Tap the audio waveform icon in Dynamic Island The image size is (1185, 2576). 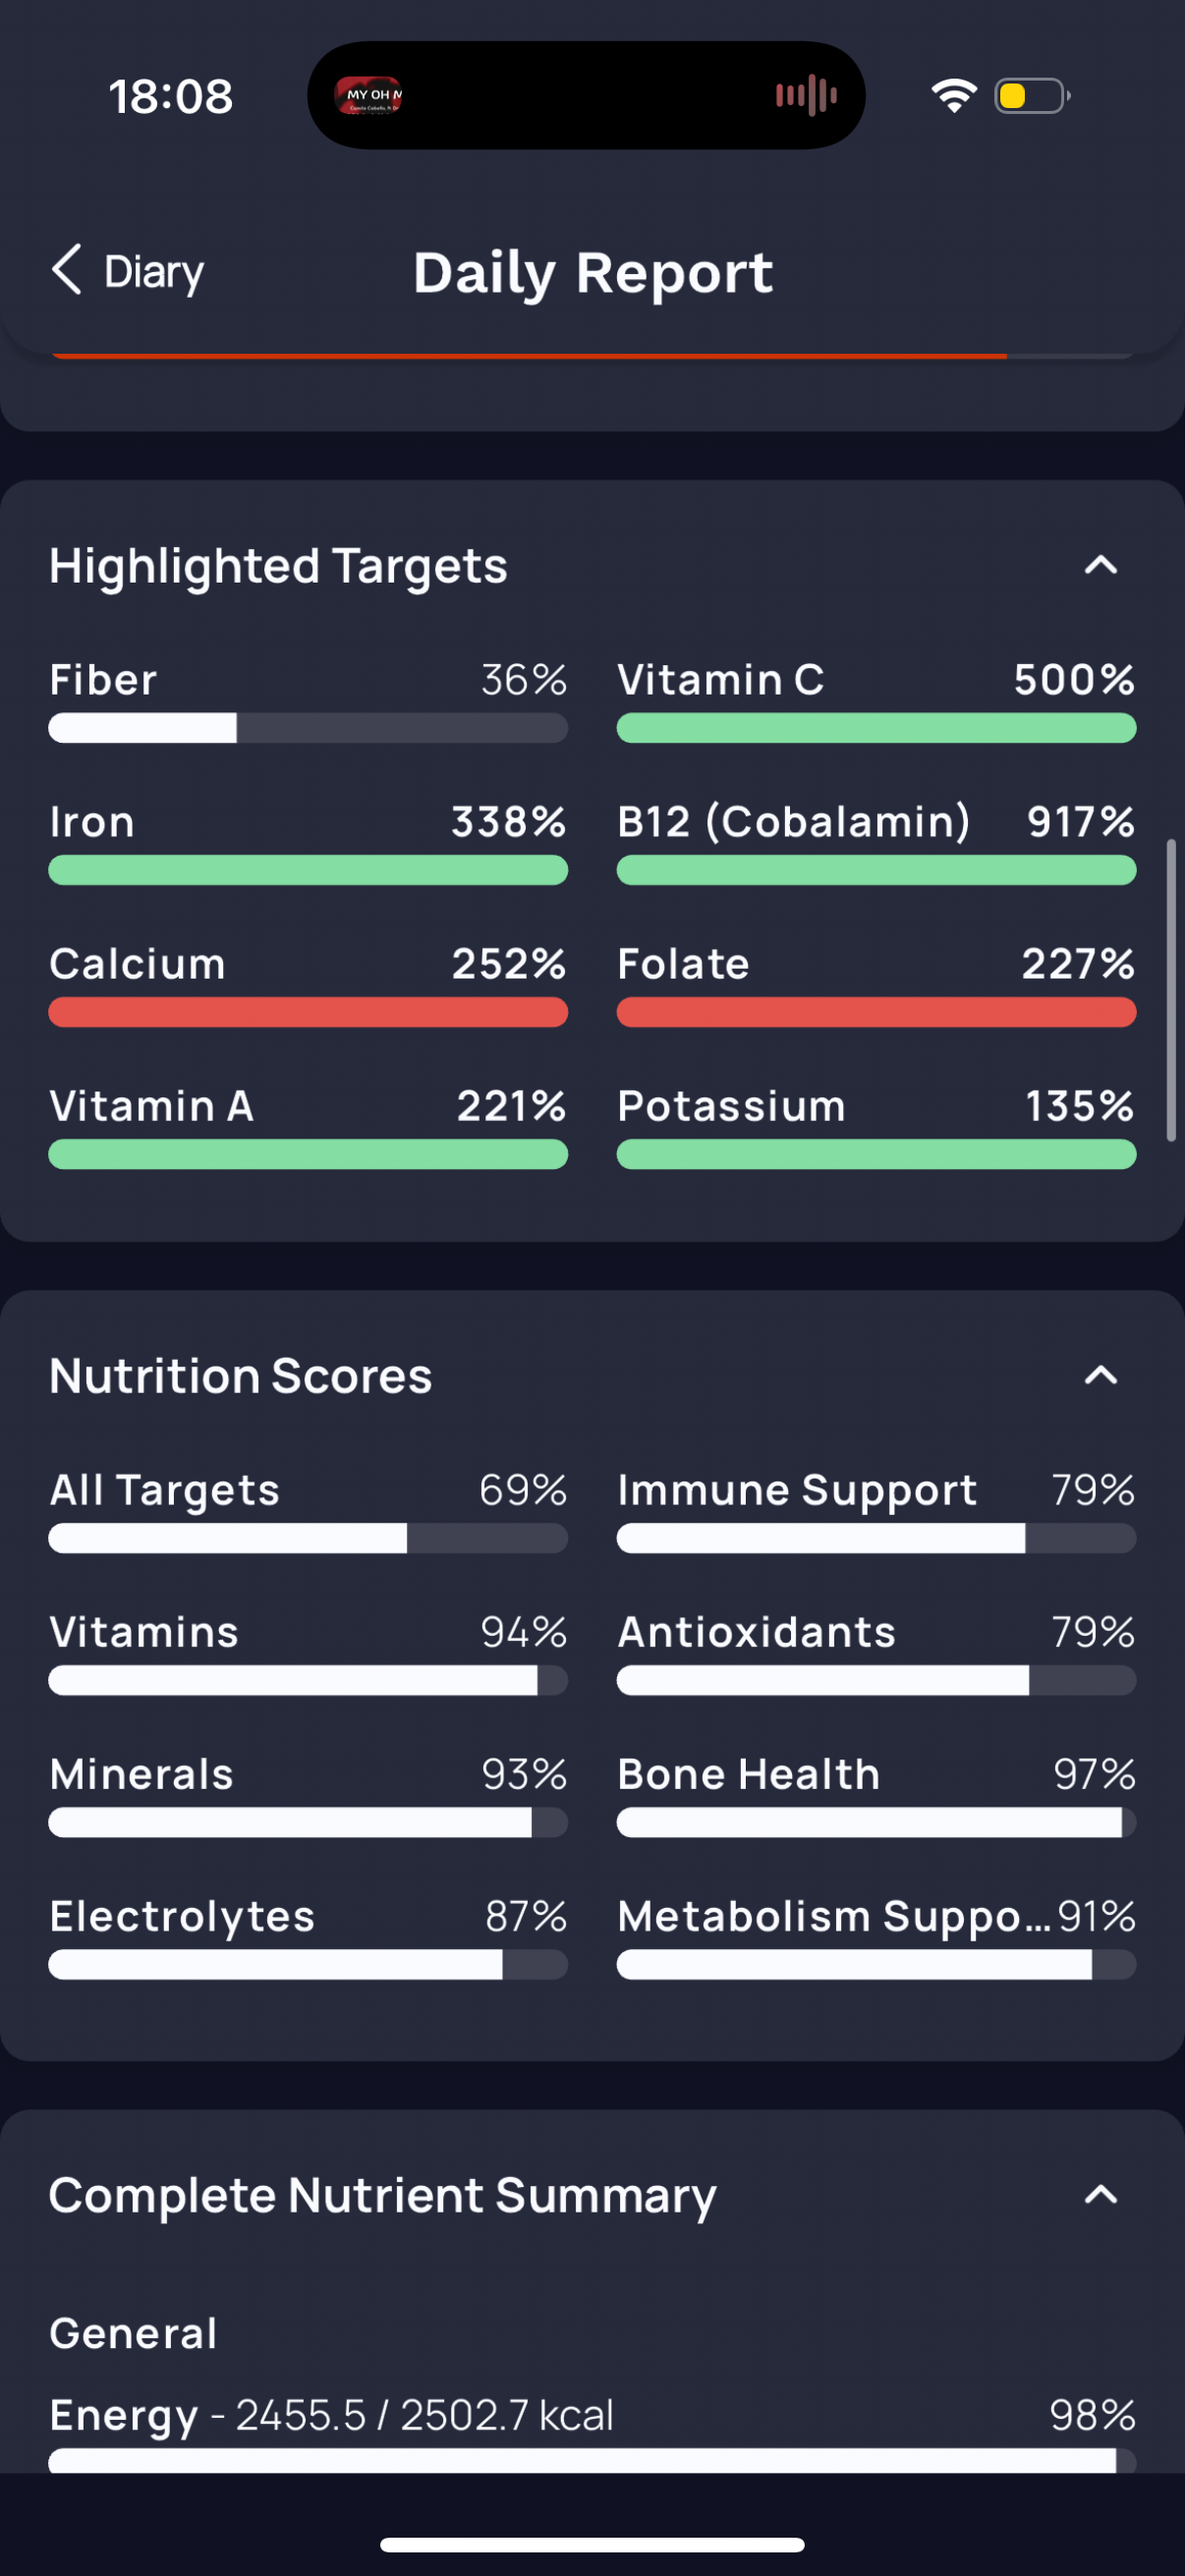point(806,95)
